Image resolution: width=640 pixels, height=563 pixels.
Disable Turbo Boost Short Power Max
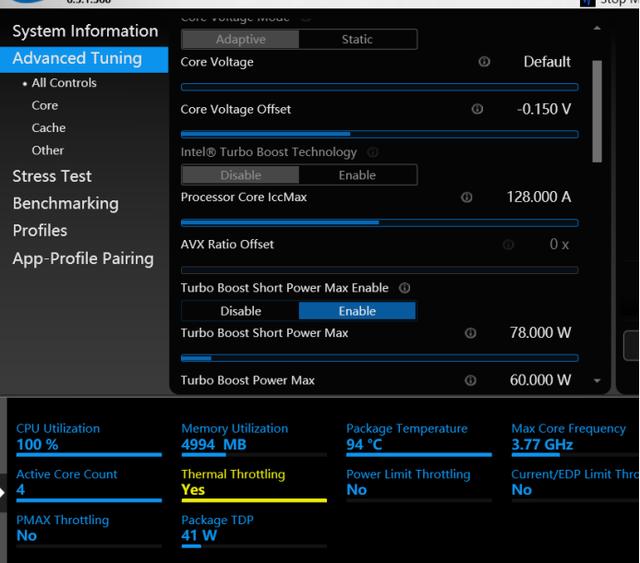(240, 311)
